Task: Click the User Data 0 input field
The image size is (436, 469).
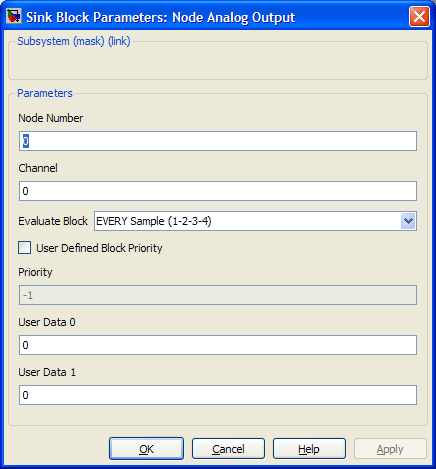Action: point(218,345)
